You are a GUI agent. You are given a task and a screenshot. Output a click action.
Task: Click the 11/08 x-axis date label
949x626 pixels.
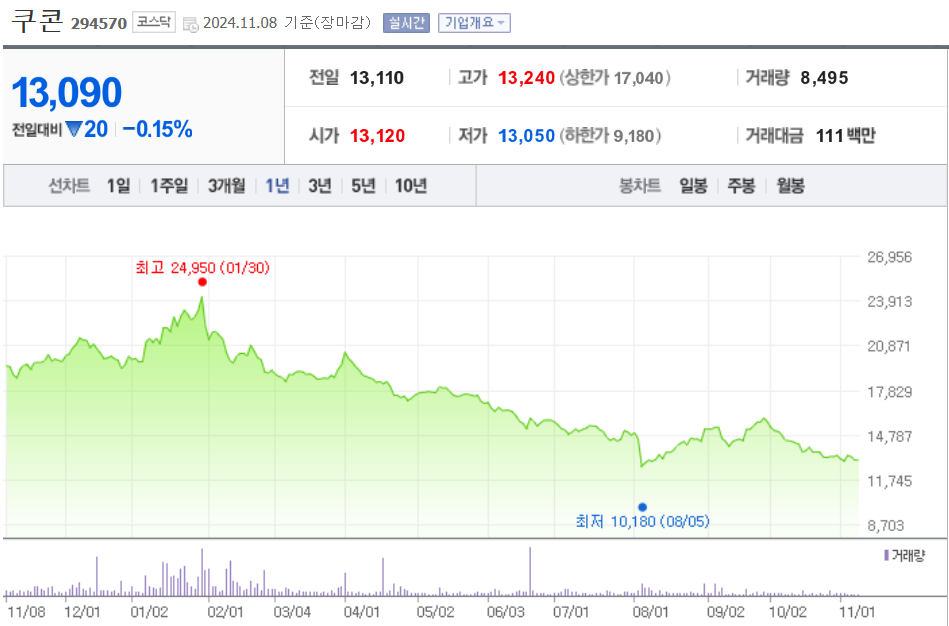26,611
